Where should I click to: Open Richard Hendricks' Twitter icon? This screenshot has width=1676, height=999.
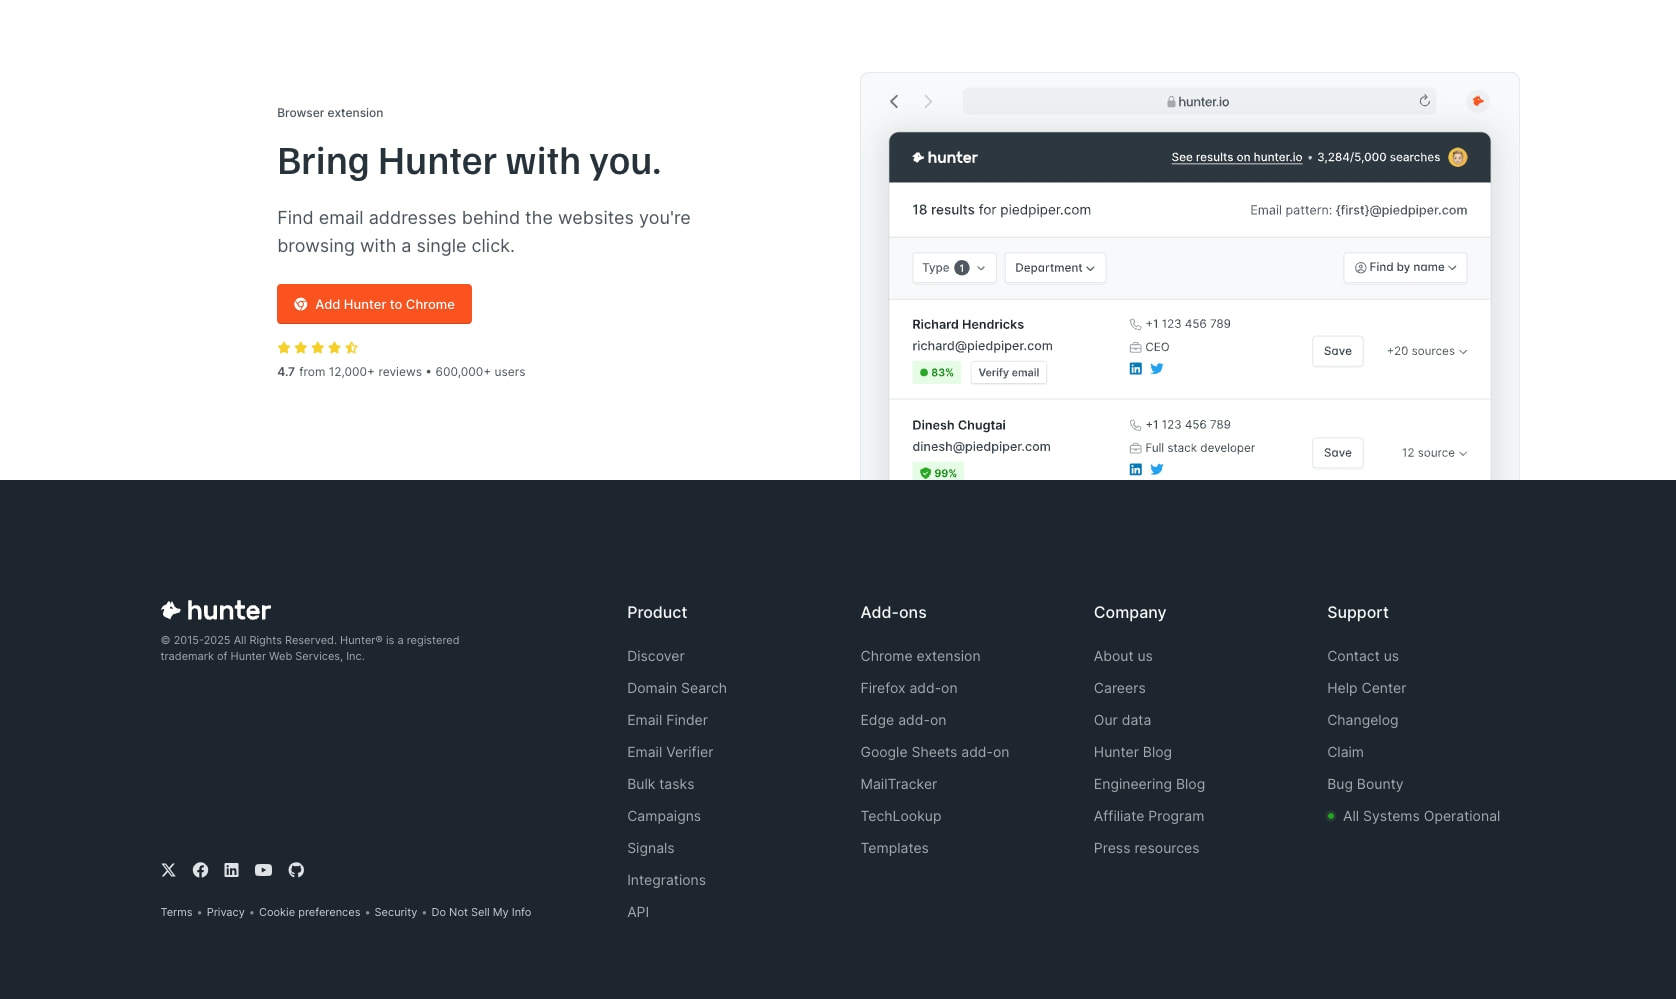tap(1157, 368)
